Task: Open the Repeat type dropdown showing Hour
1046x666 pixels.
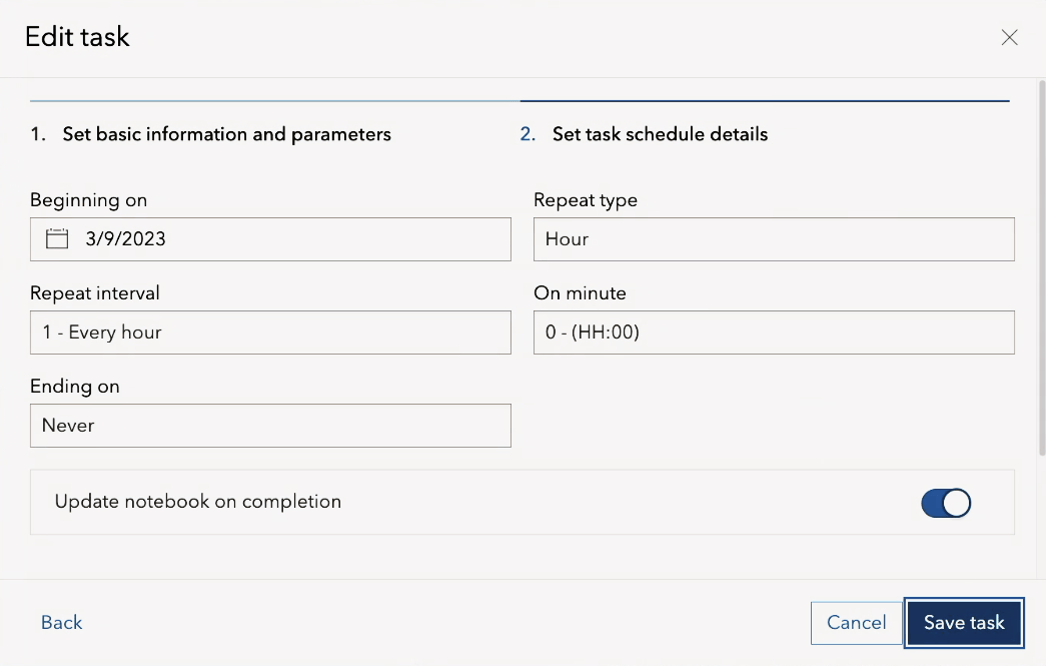Action: pyautogui.click(x=773, y=240)
